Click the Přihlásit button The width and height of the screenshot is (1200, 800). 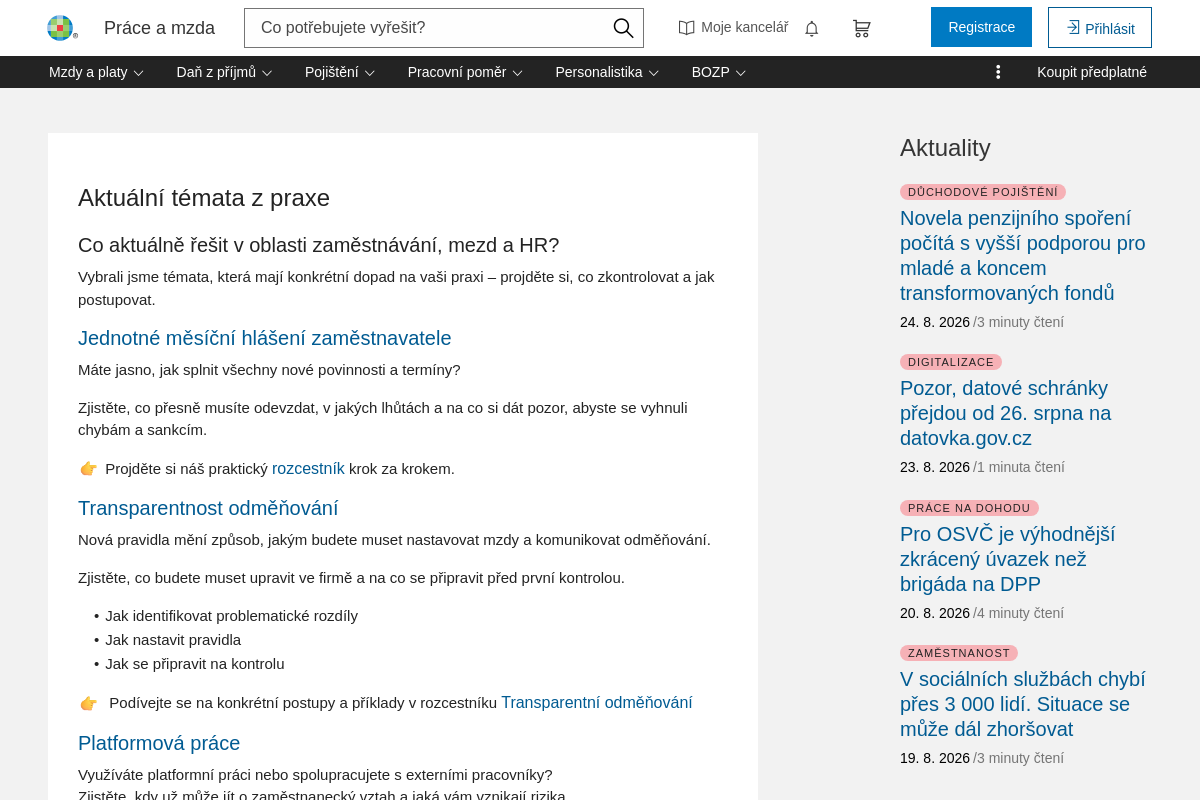[1100, 28]
